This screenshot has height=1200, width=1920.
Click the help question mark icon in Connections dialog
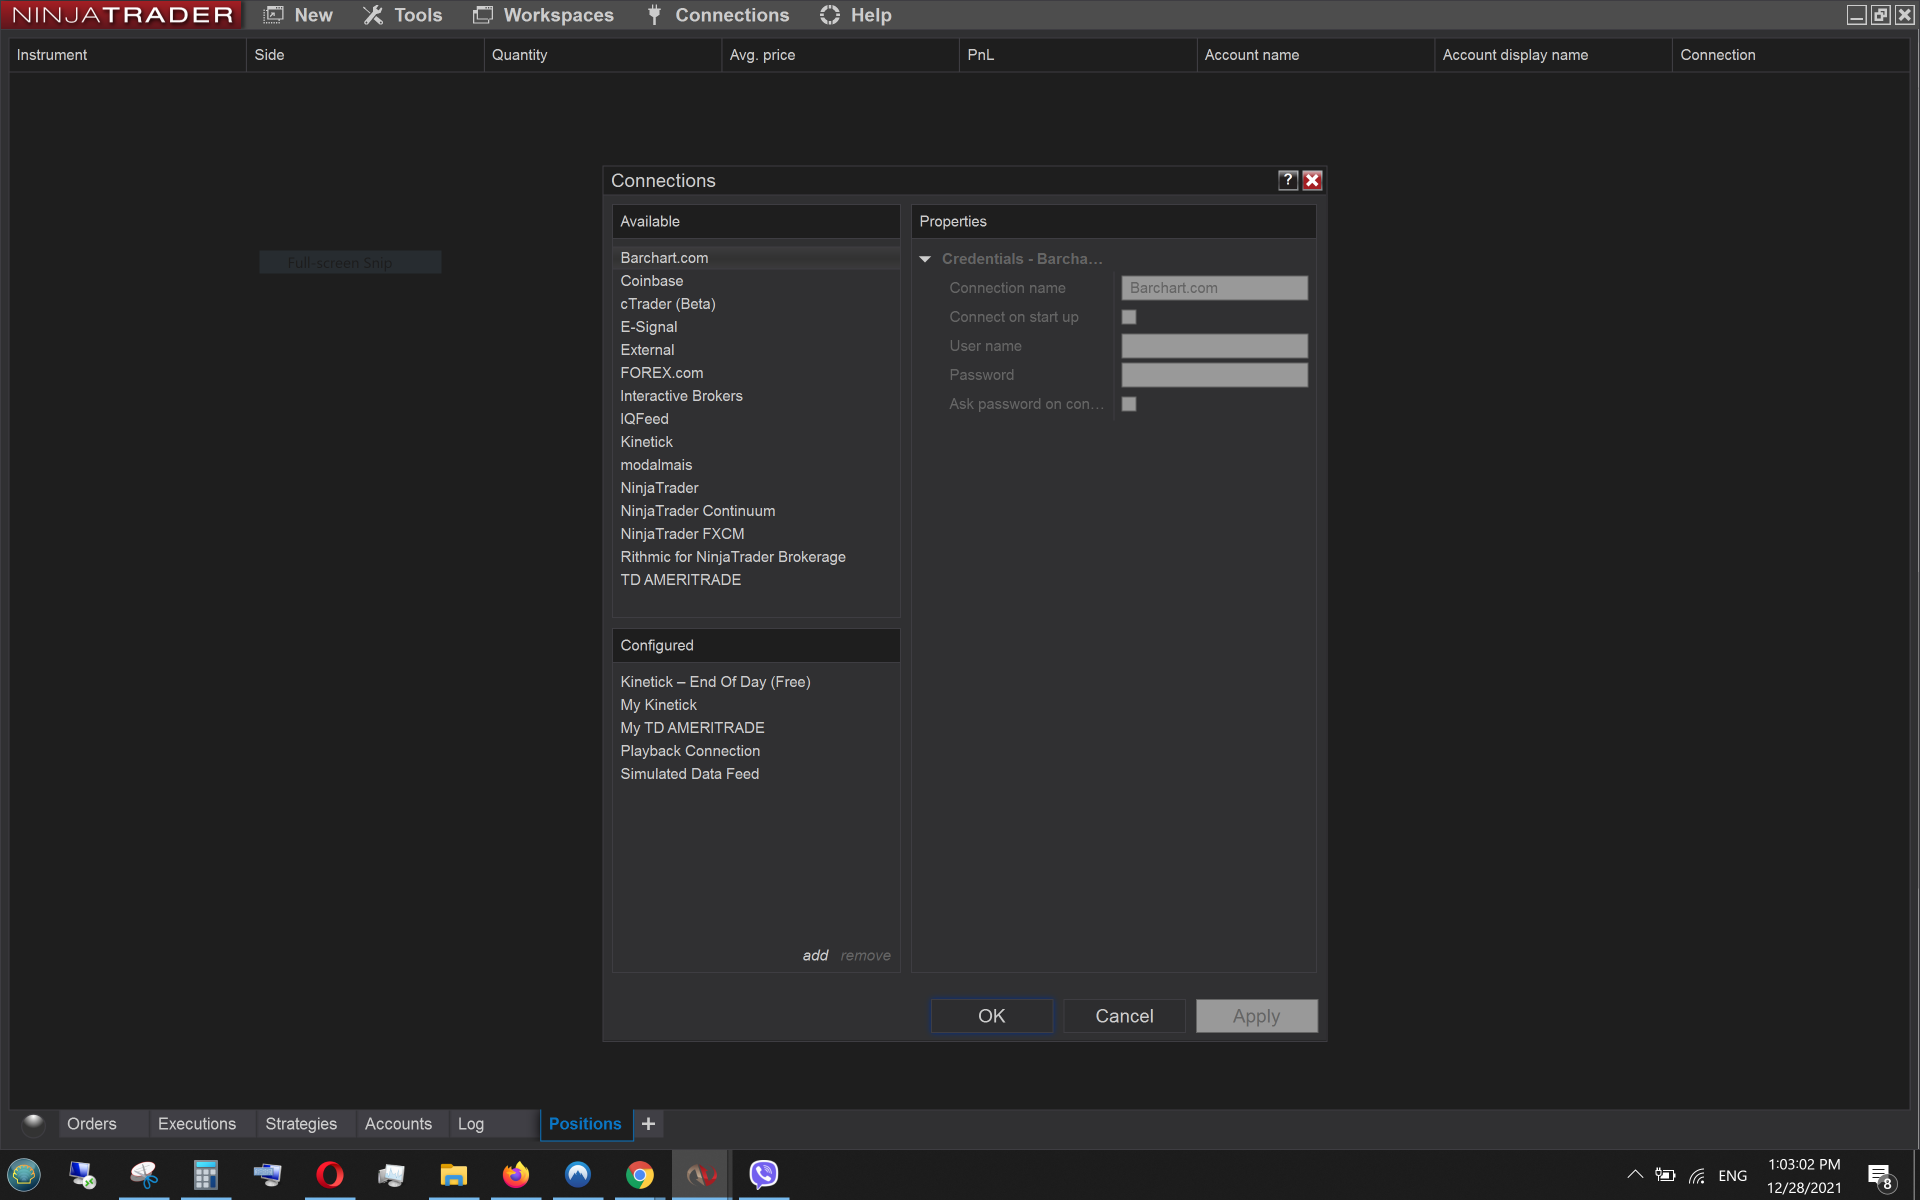pyautogui.click(x=1287, y=180)
